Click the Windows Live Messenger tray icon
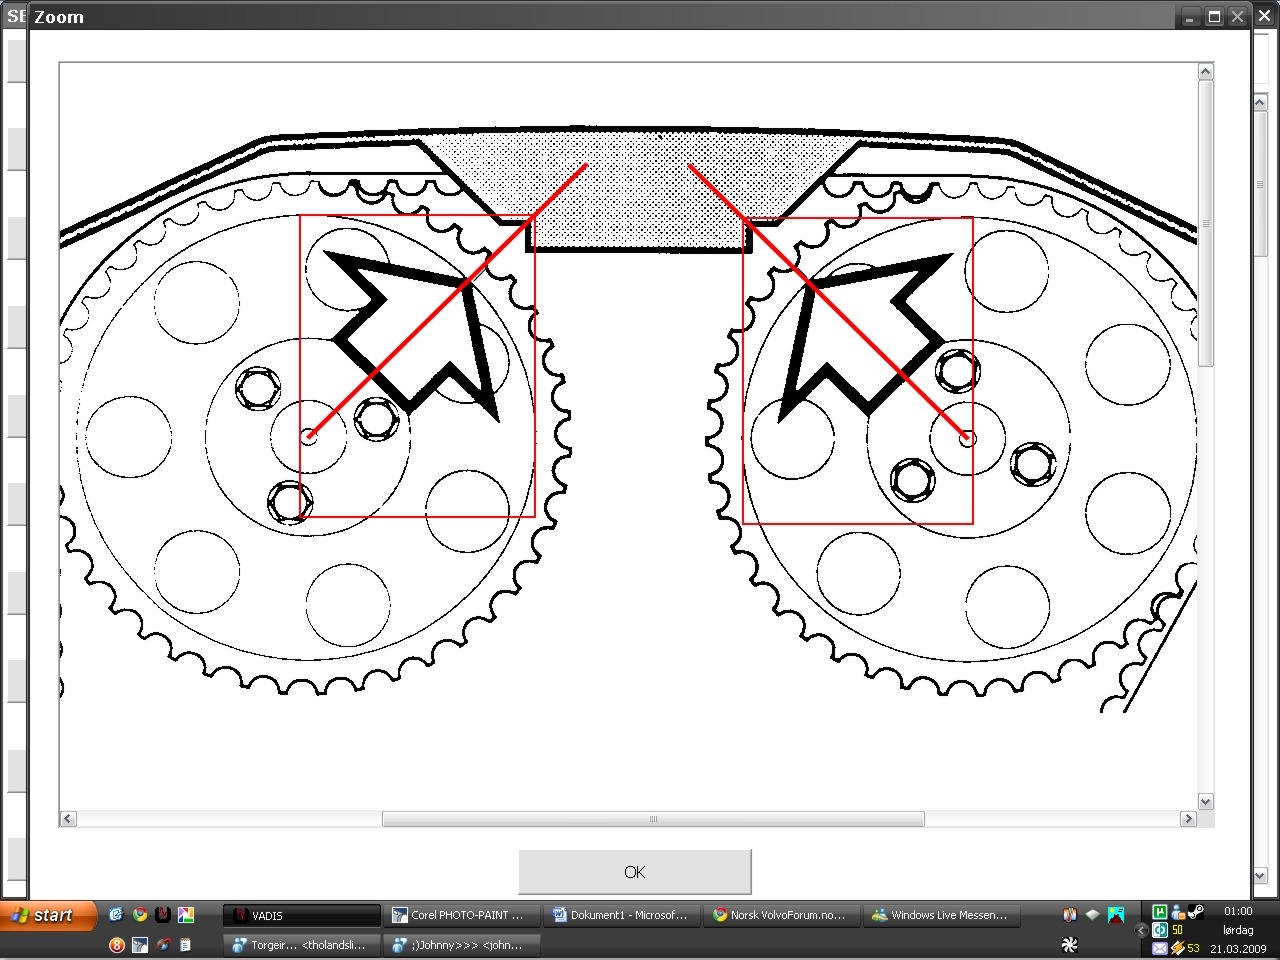The height and width of the screenshot is (960, 1280). (x=1177, y=912)
